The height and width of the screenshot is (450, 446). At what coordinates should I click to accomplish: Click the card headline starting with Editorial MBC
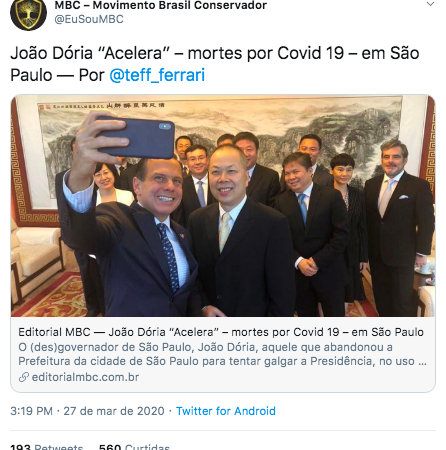click(221, 332)
